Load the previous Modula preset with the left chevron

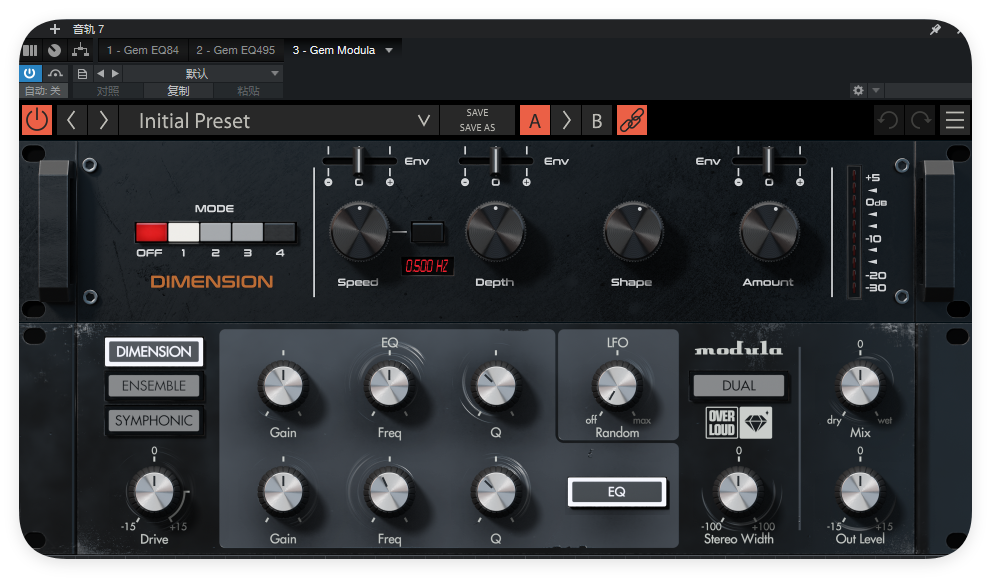[71, 120]
